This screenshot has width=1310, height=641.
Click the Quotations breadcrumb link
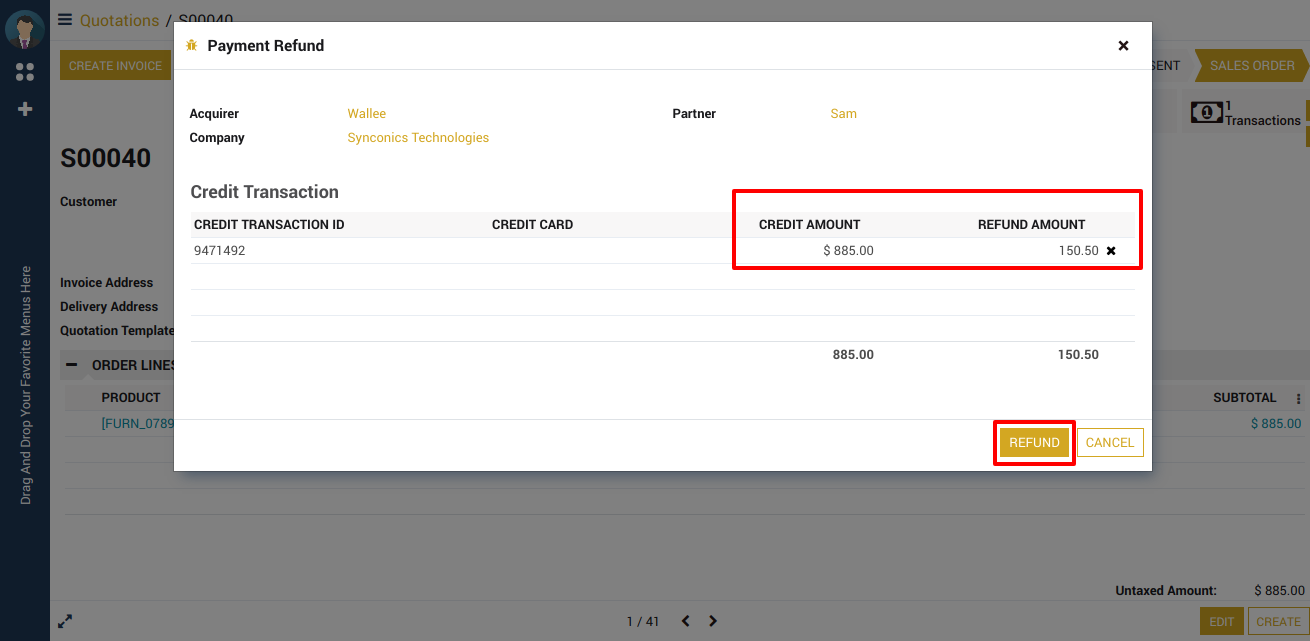(x=119, y=20)
